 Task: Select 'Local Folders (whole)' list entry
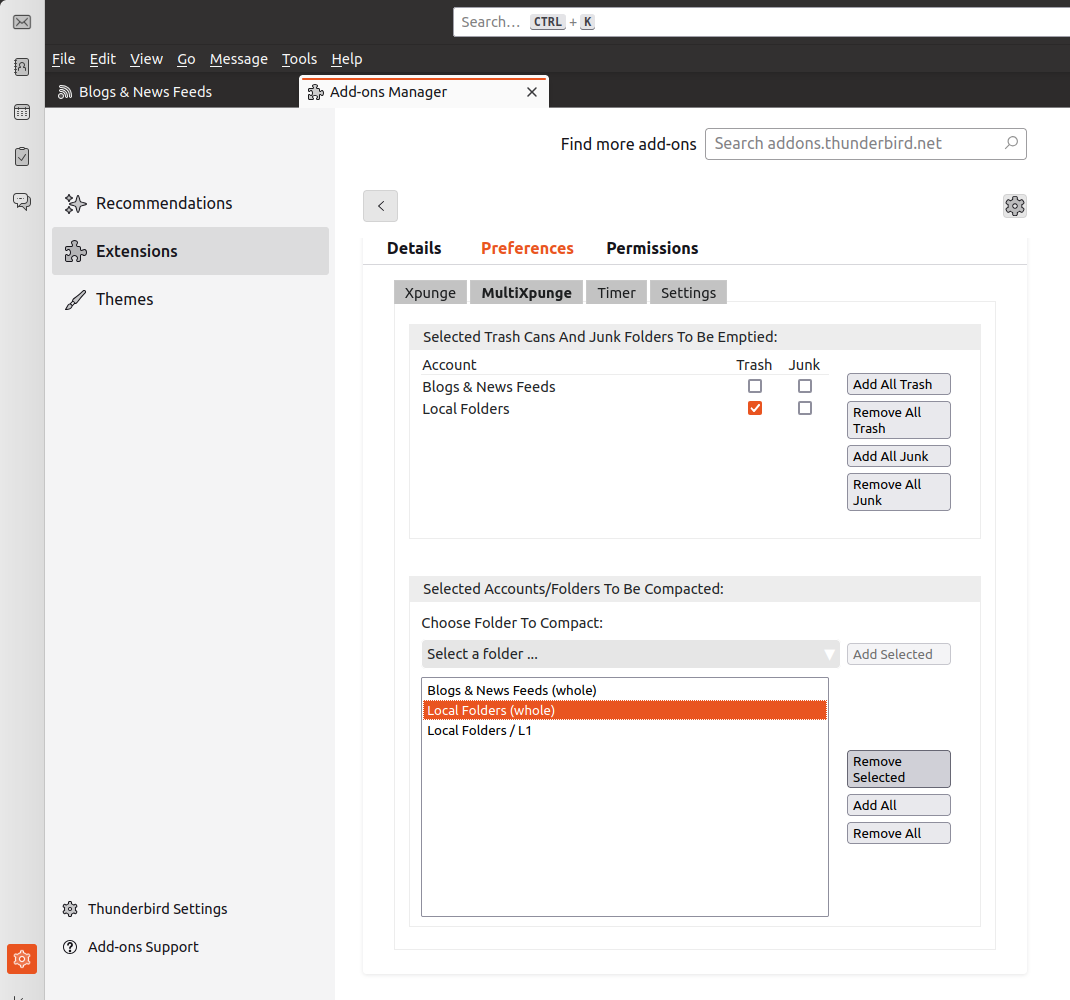tap(624, 711)
